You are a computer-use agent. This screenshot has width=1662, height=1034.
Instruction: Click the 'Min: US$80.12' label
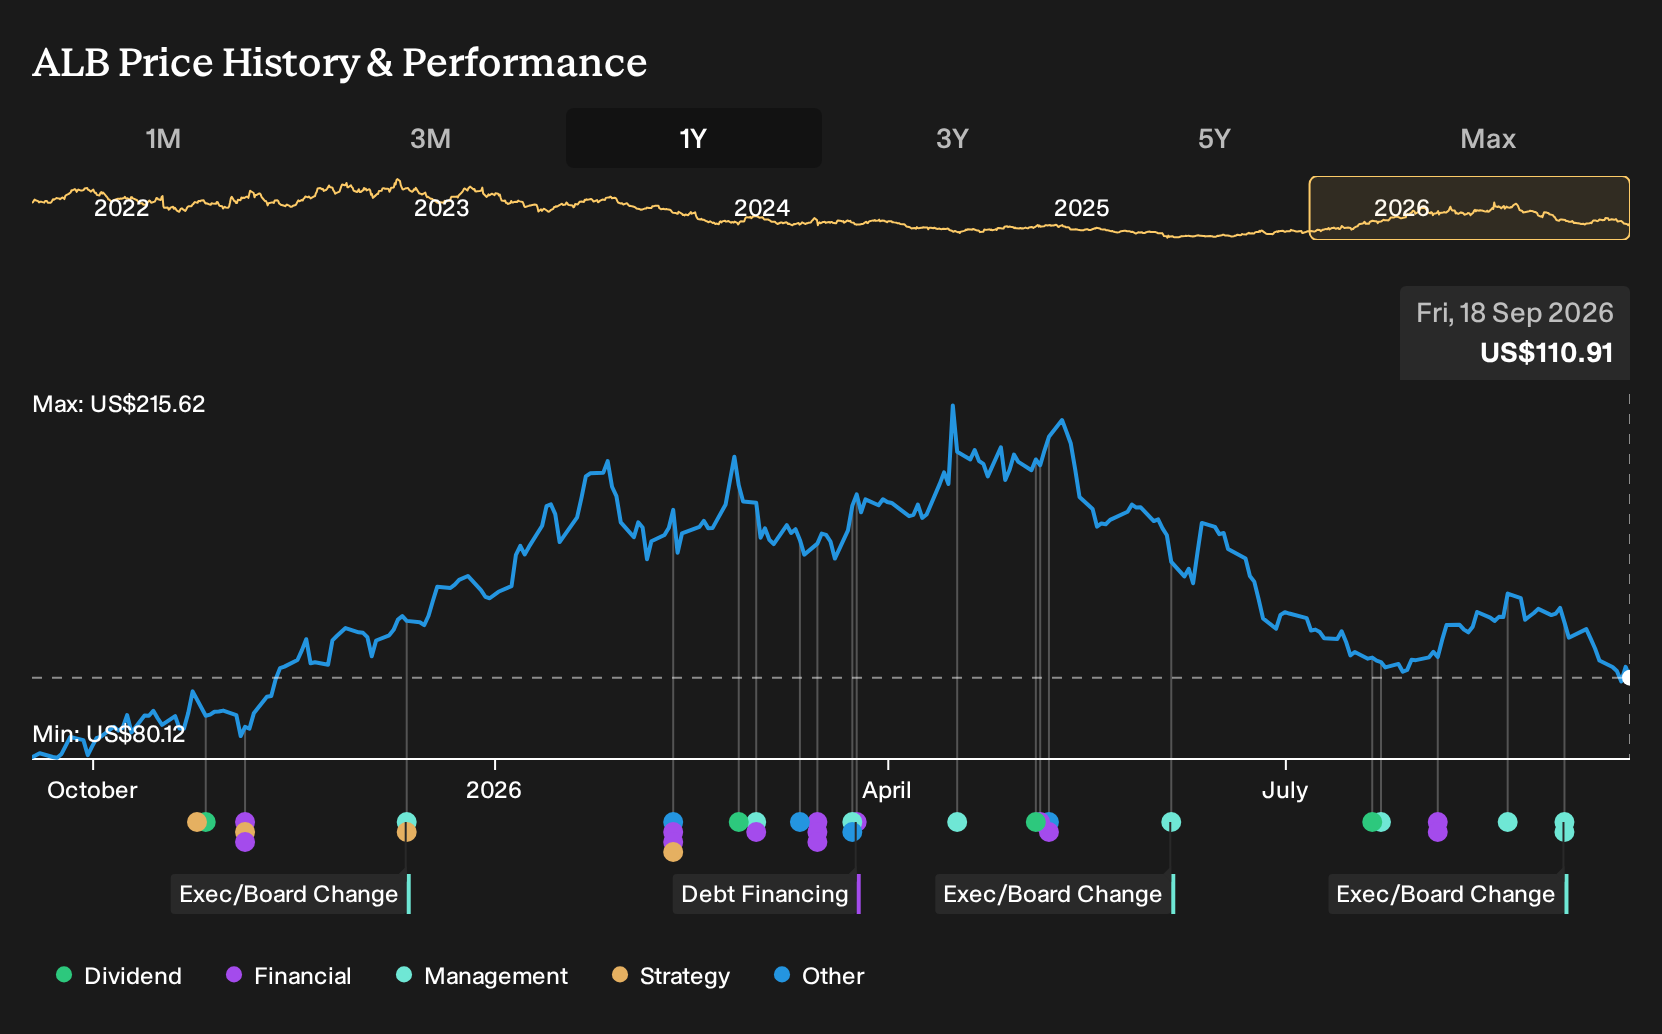coord(109,734)
